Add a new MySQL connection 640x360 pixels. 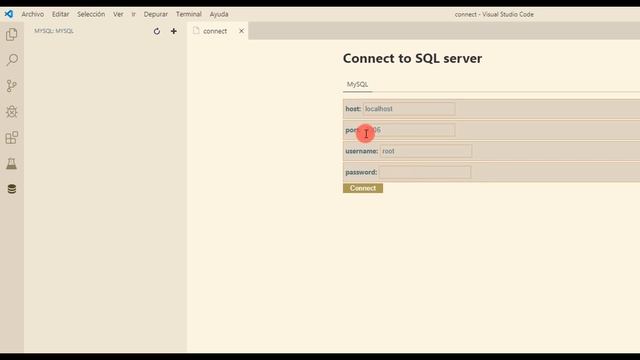tap(173, 31)
